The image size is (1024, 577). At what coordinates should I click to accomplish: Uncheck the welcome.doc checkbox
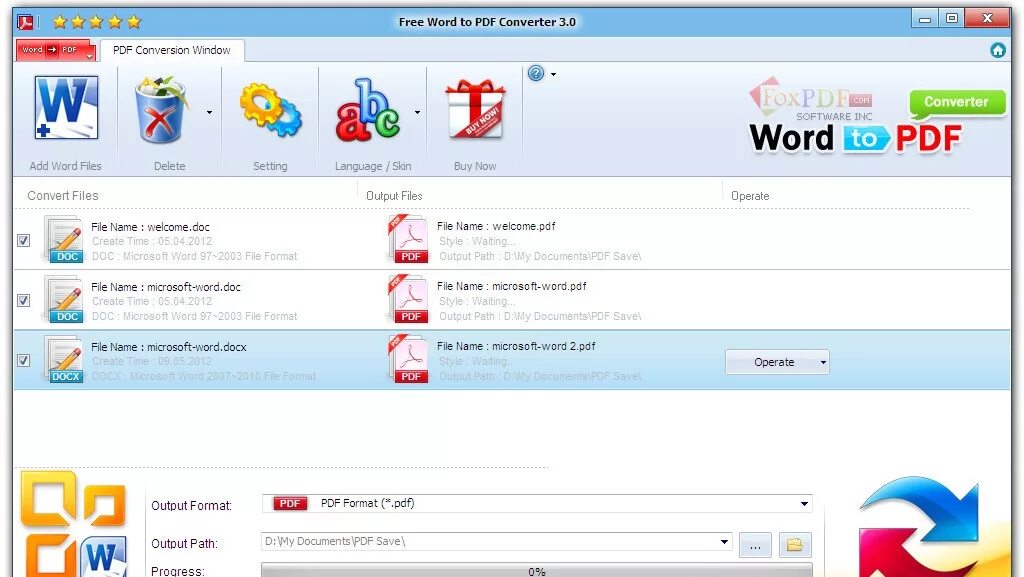coord(24,240)
